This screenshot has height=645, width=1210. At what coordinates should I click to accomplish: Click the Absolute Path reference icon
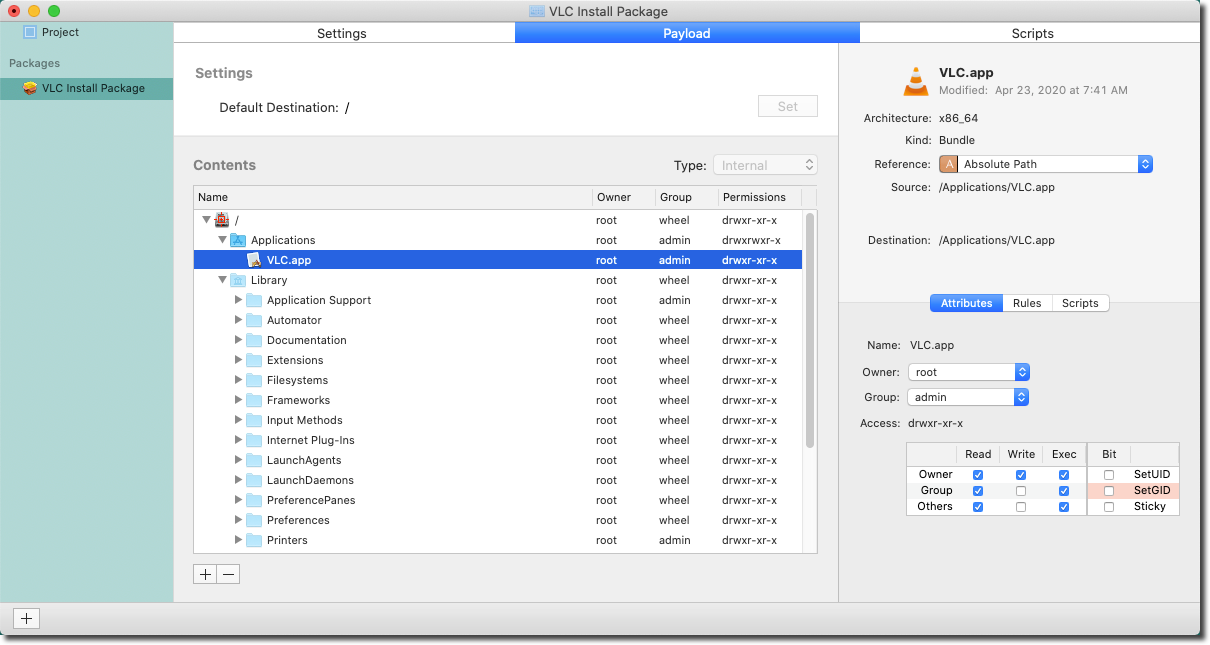pyautogui.click(x=948, y=164)
